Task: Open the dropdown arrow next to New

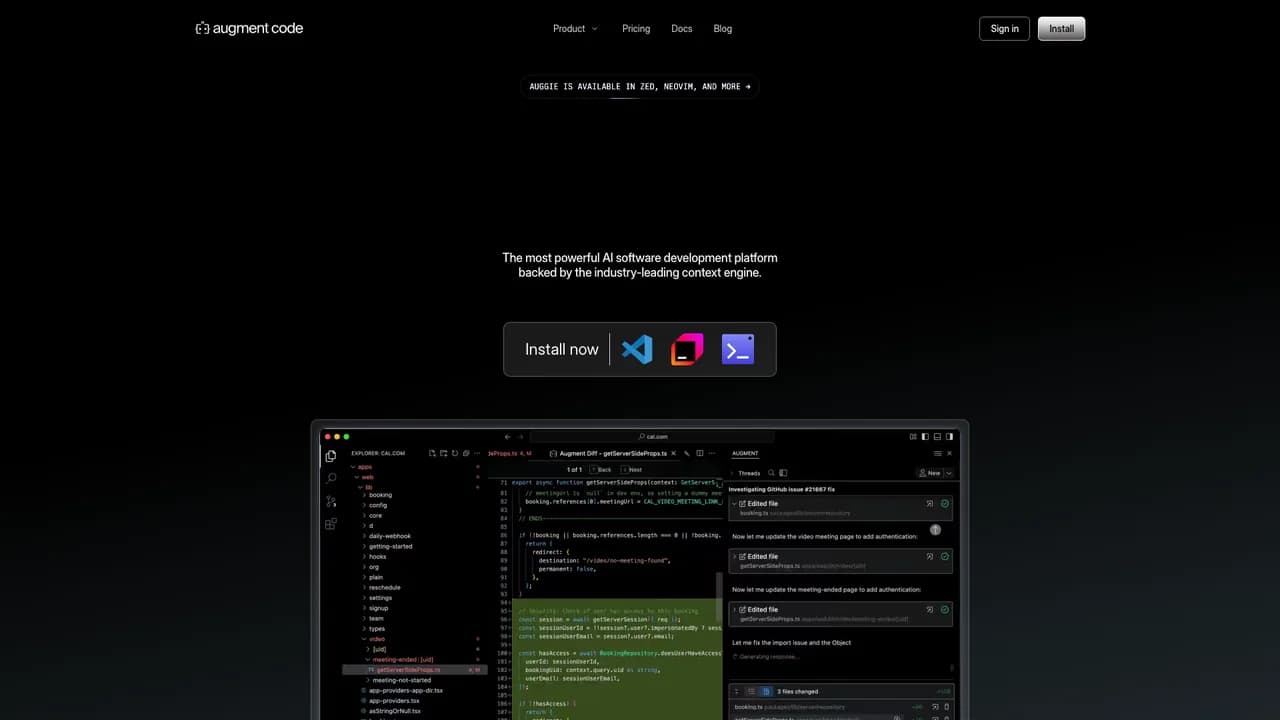Action: coord(949,473)
